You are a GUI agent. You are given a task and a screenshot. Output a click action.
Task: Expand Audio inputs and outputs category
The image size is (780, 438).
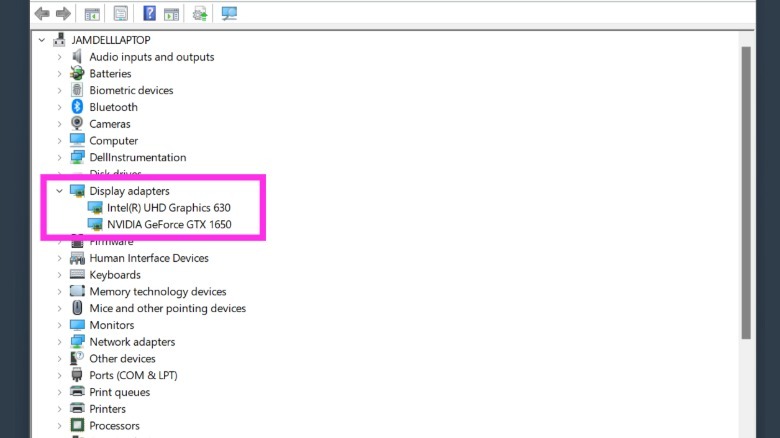(x=59, y=57)
